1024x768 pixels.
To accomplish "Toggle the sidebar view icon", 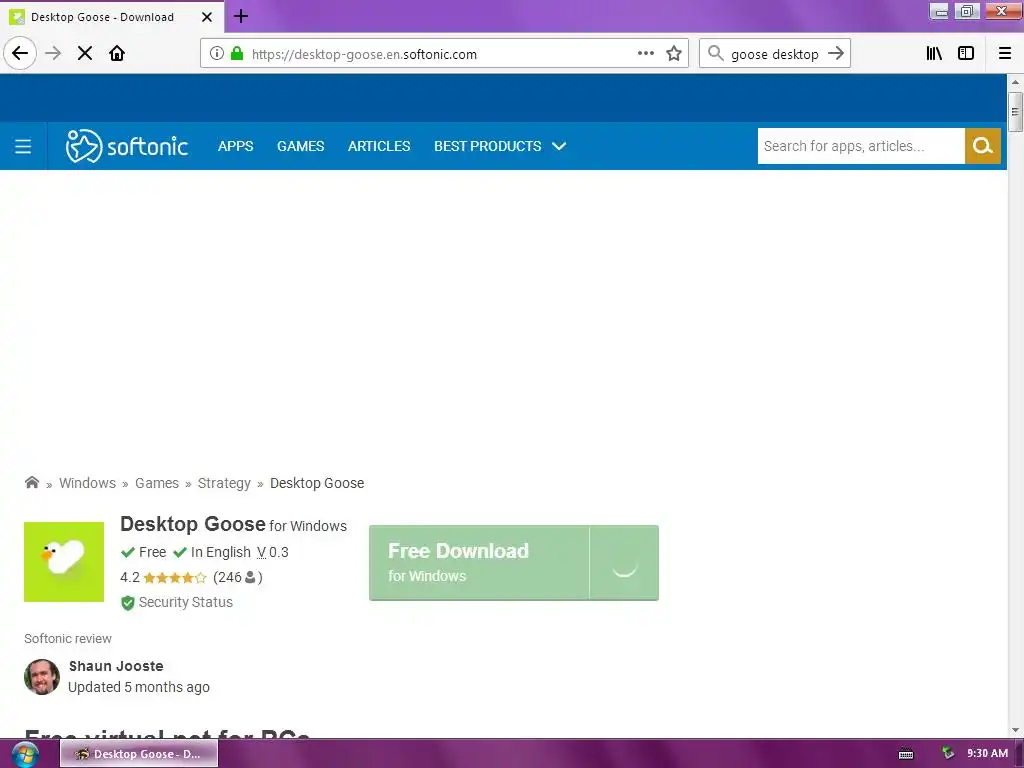I will click(x=966, y=54).
